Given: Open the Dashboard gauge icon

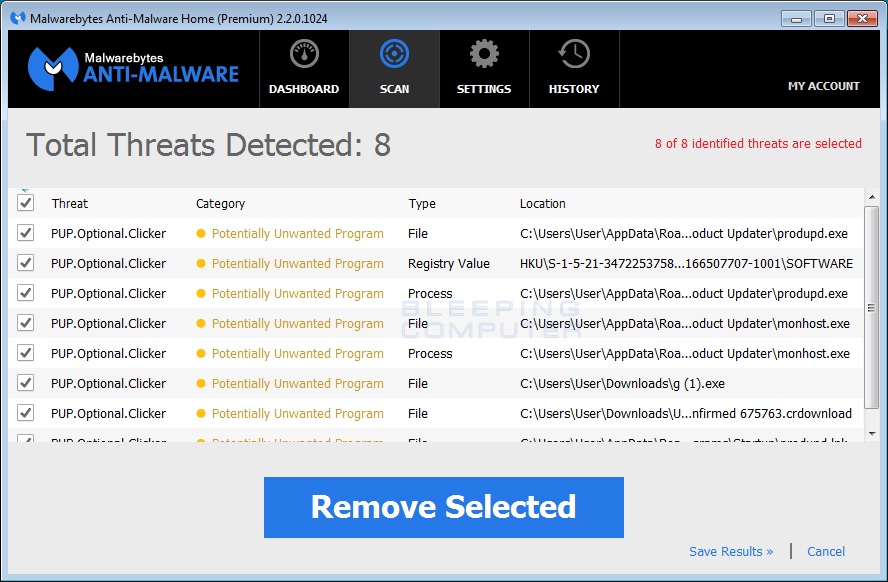Looking at the screenshot, I should click(x=303, y=53).
